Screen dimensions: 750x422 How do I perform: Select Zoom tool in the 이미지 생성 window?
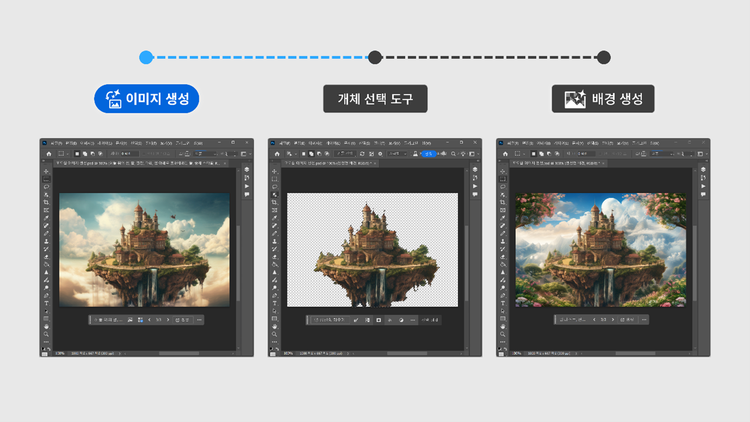(x=46, y=334)
